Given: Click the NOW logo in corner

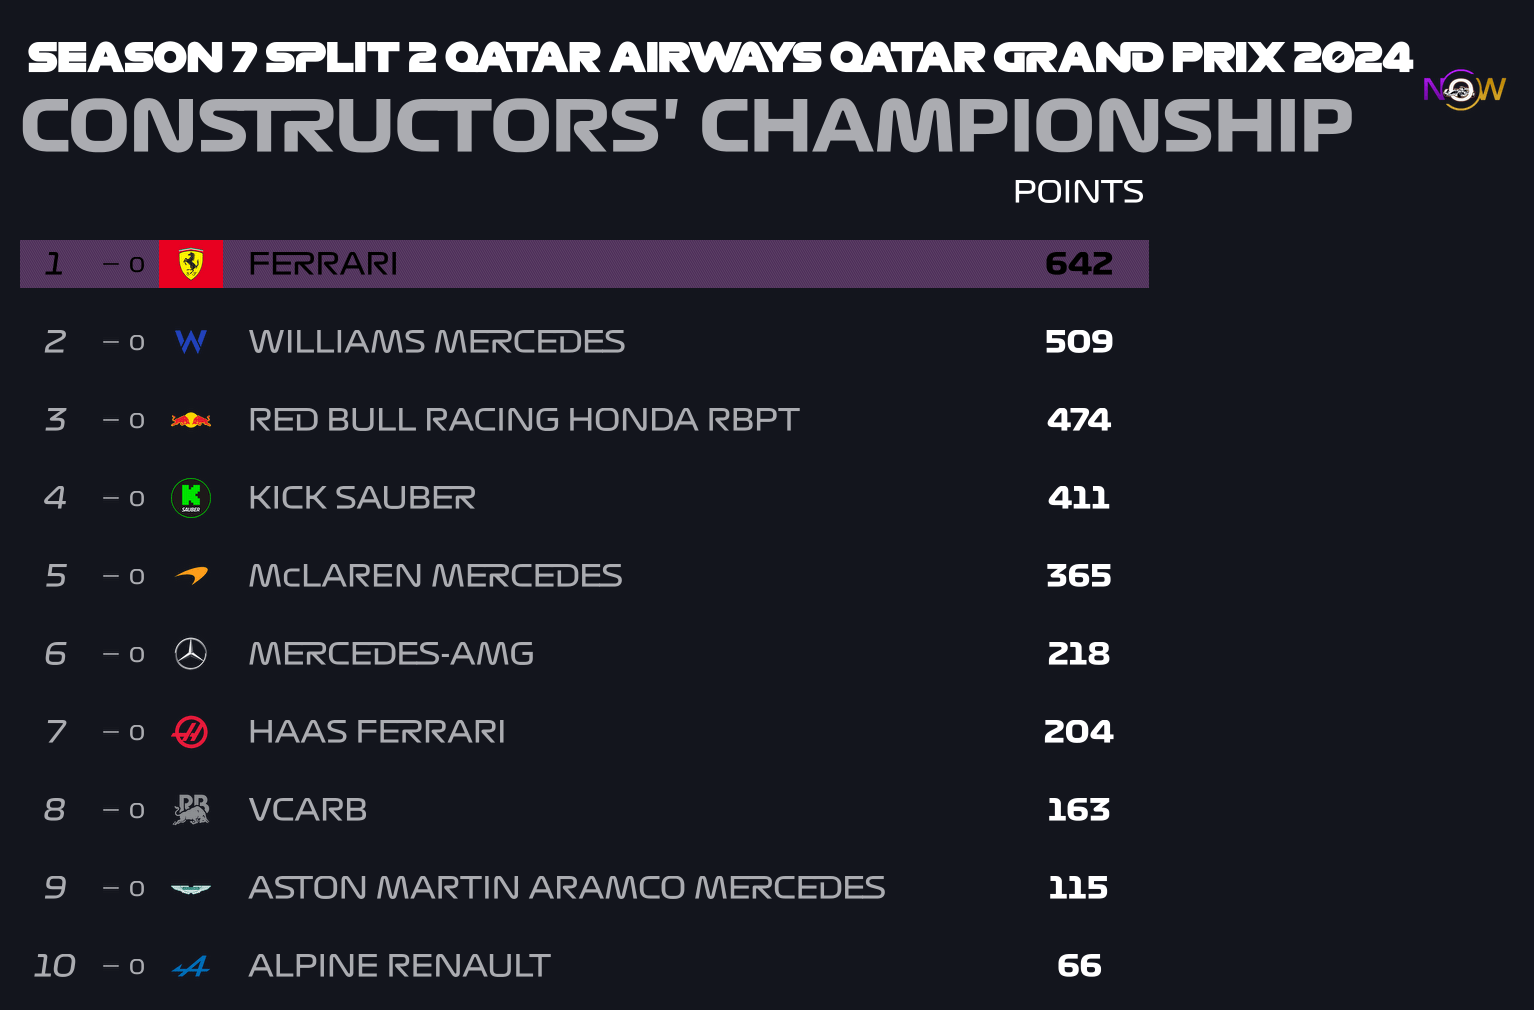Looking at the screenshot, I should 1464,89.
